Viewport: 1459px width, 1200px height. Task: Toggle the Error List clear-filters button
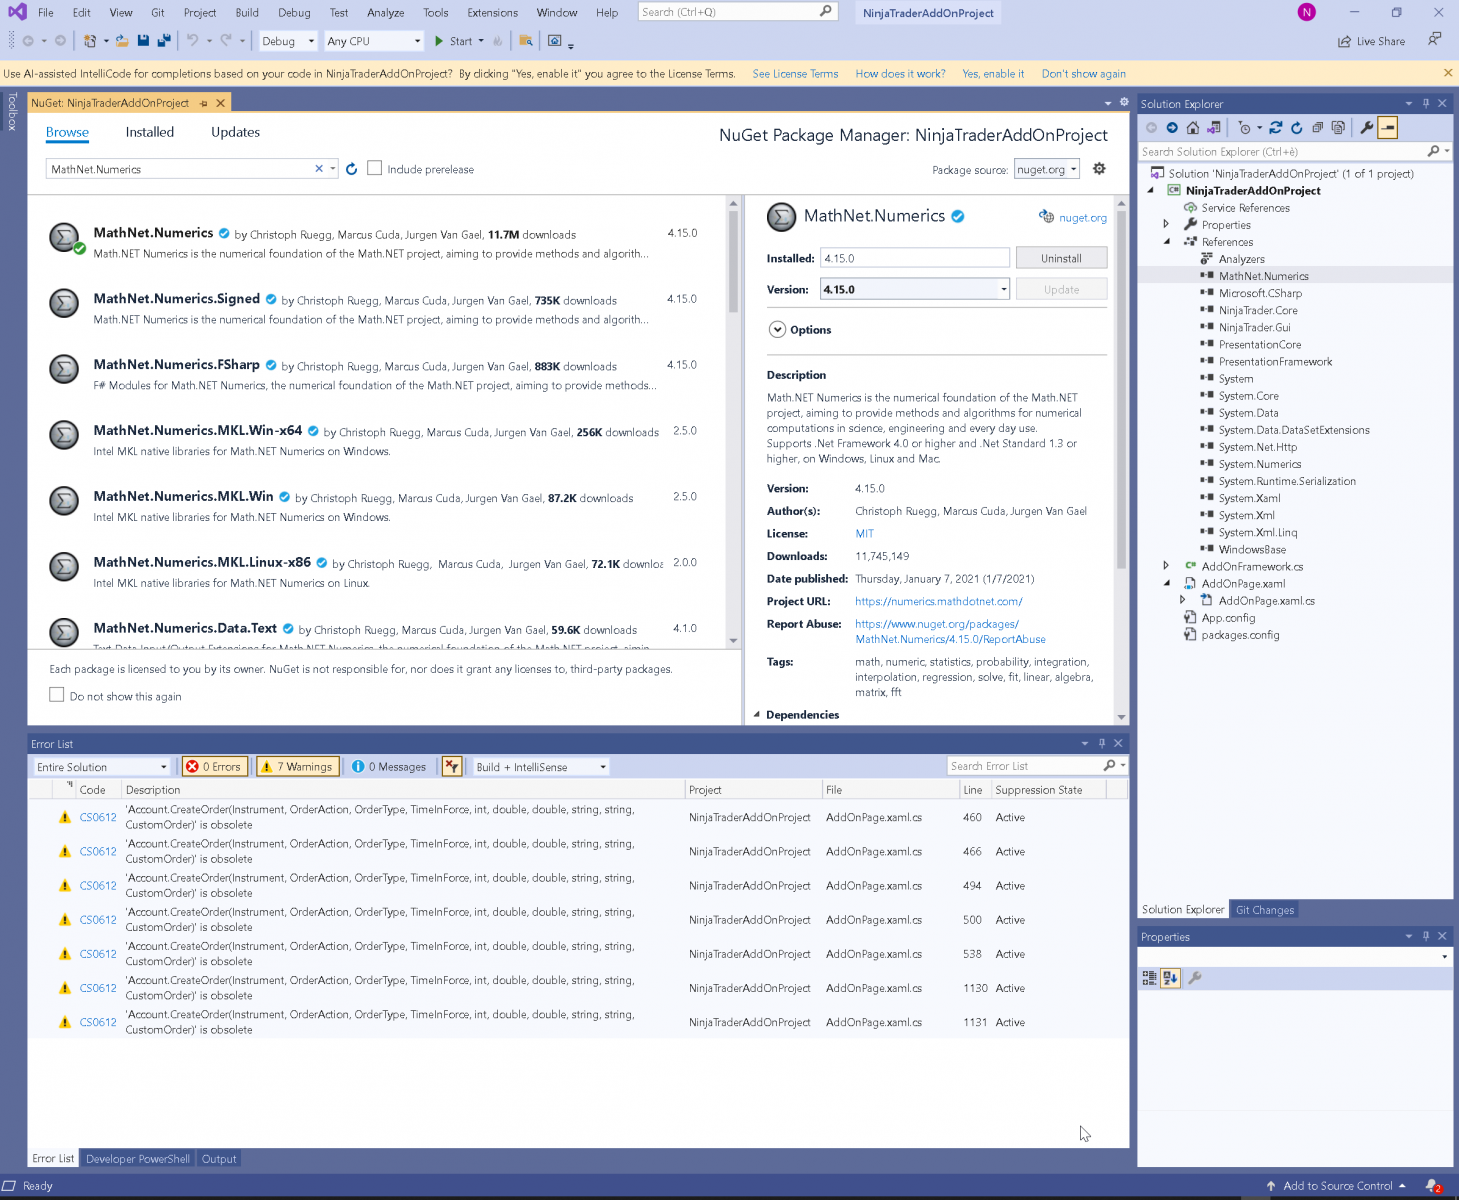click(x=452, y=767)
